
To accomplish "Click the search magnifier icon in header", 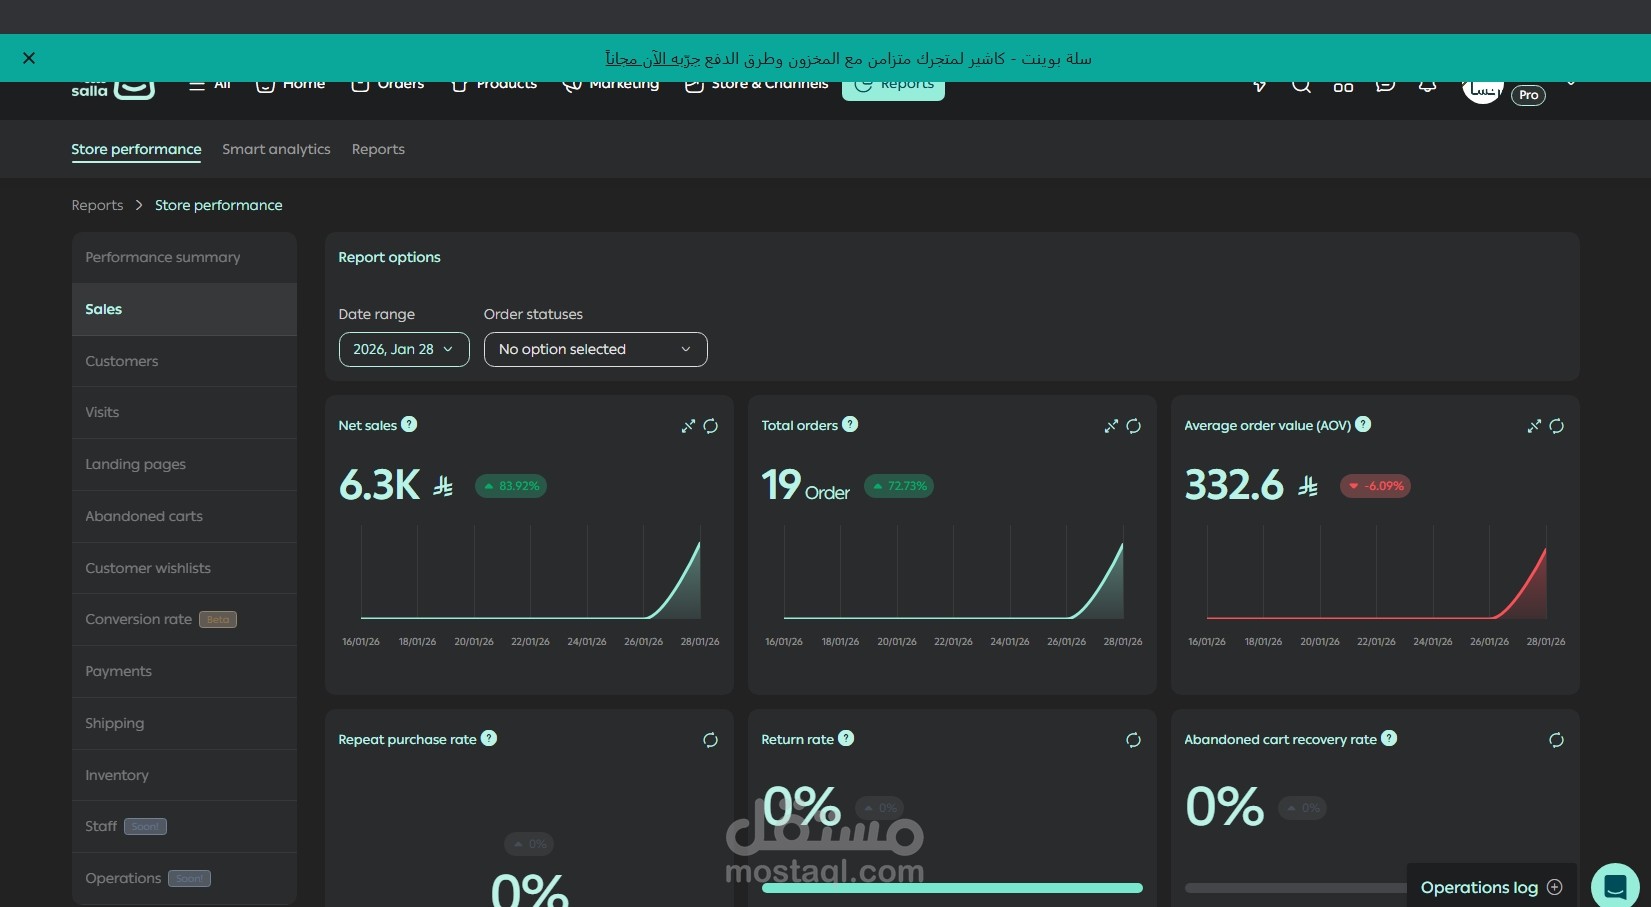I will [x=1301, y=86].
